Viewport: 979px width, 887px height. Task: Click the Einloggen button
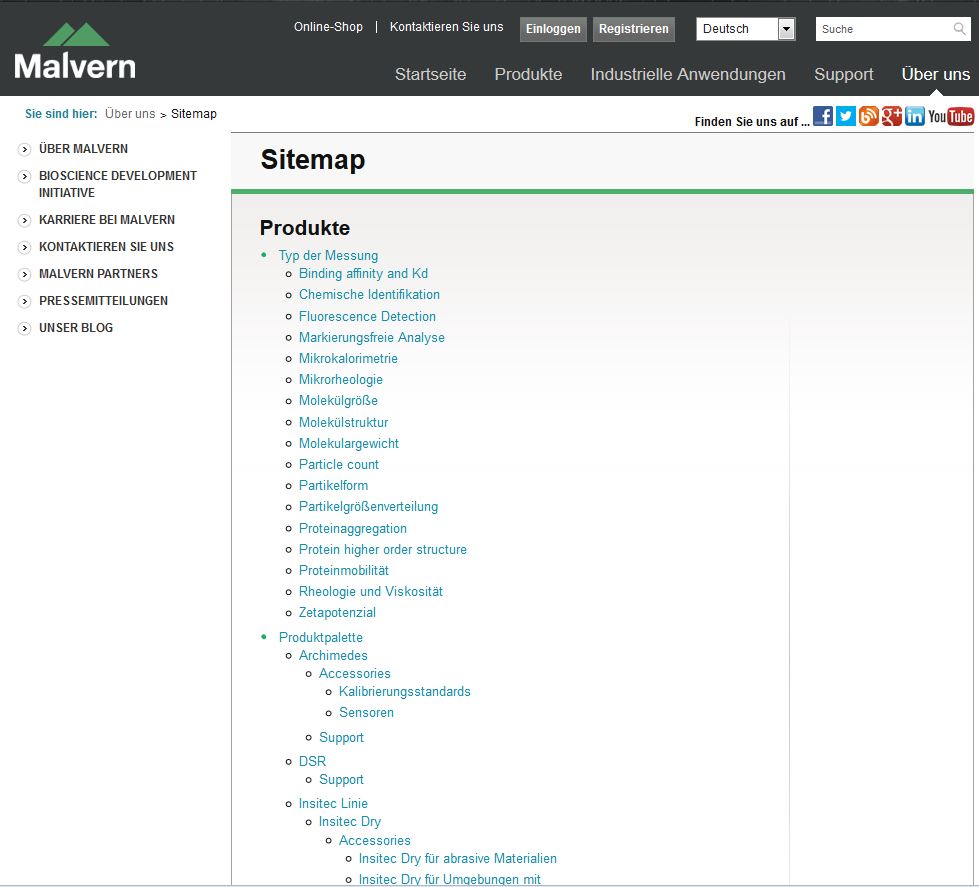(553, 29)
